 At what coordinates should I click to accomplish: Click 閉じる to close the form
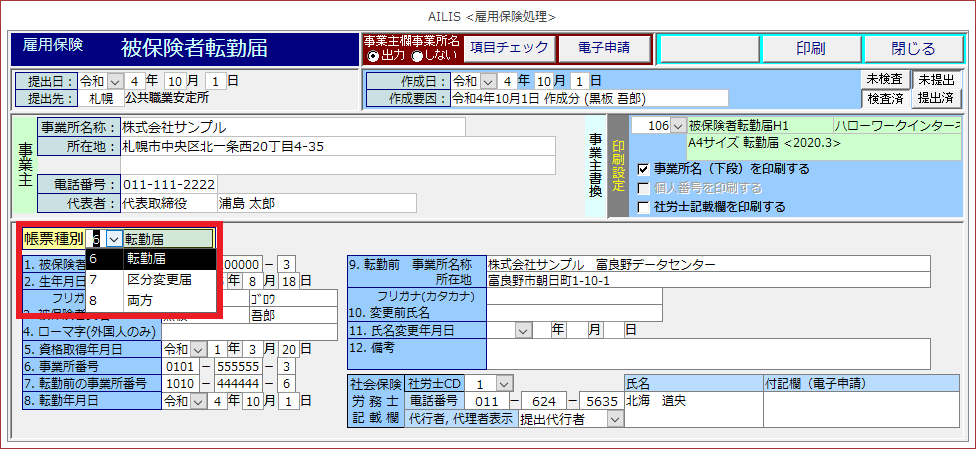pyautogui.click(x=913, y=48)
